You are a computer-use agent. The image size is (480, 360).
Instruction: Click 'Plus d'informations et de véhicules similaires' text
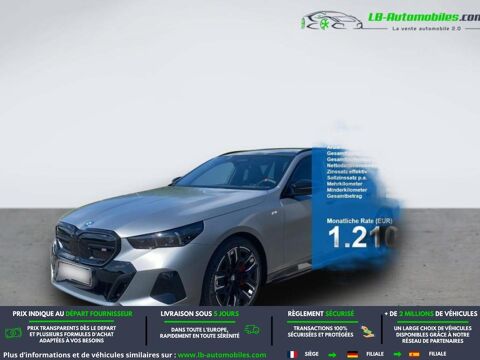(x=89, y=355)
